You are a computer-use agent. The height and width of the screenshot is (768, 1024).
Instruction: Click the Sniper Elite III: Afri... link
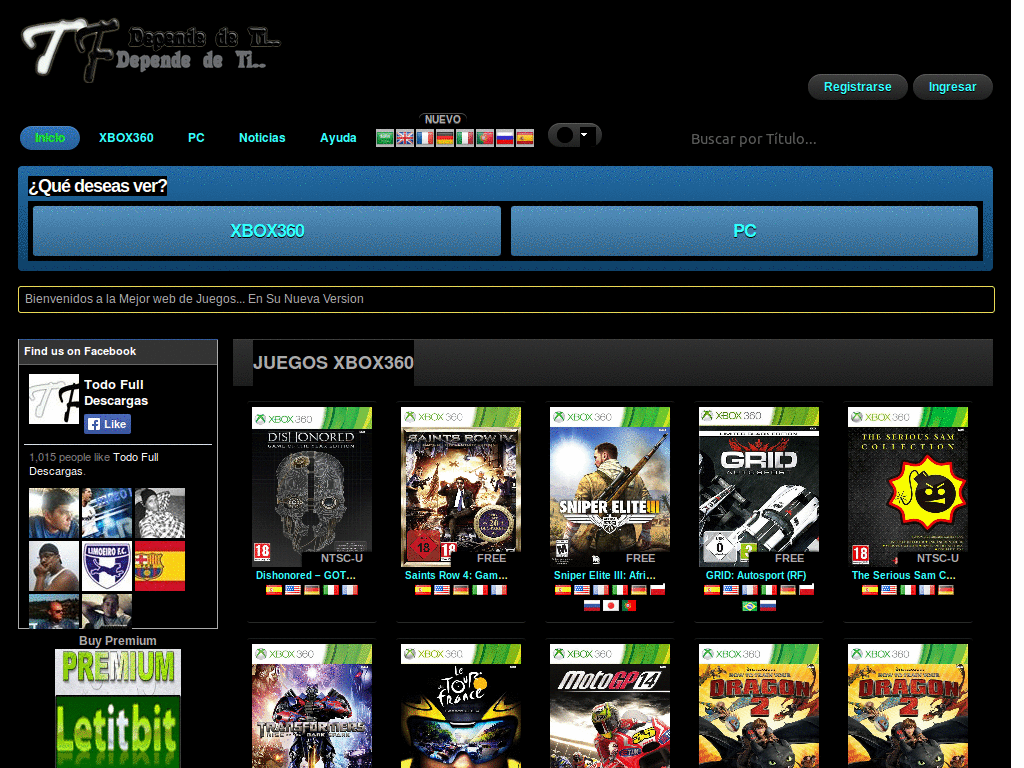pyautogui.click(x=605, y=575)
